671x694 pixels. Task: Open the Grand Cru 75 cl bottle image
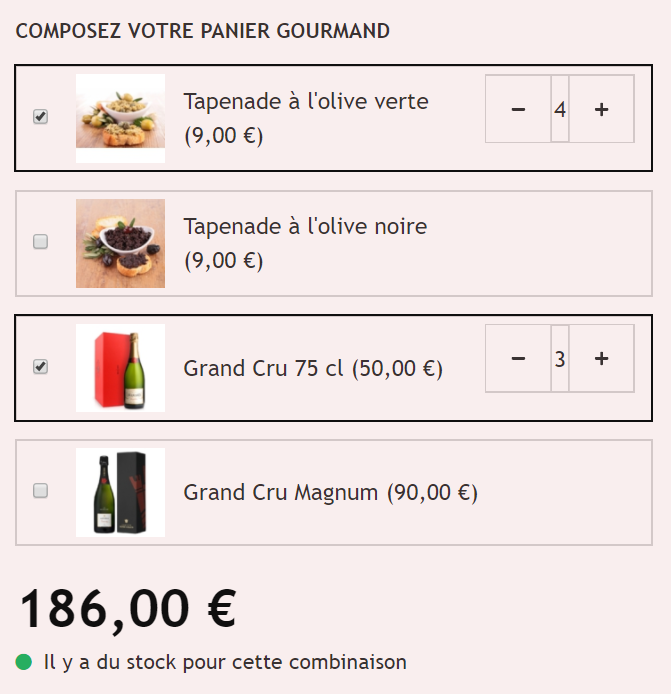point(120,368)
